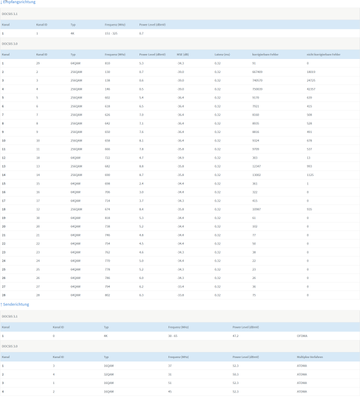Select downstream channel row 28
This screenshot has height=400, width=360.
pyautogui.click(x=180, y=295)
